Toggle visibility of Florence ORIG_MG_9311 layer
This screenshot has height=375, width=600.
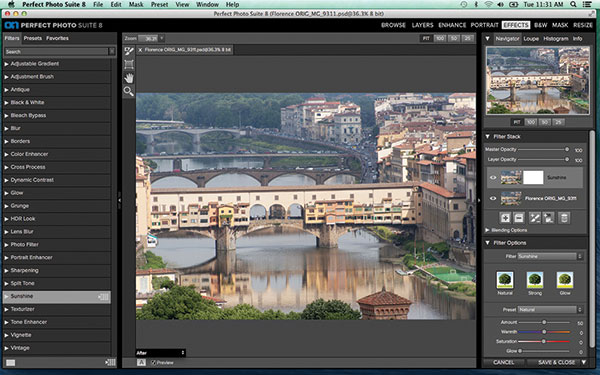click(493, 198)
